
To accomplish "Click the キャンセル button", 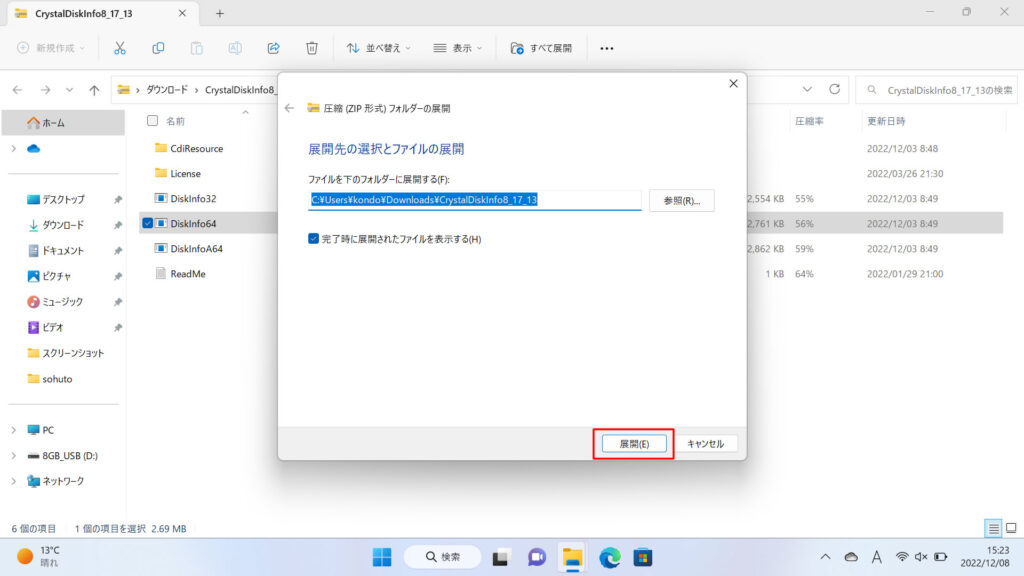I will click(x=705, y=443).
